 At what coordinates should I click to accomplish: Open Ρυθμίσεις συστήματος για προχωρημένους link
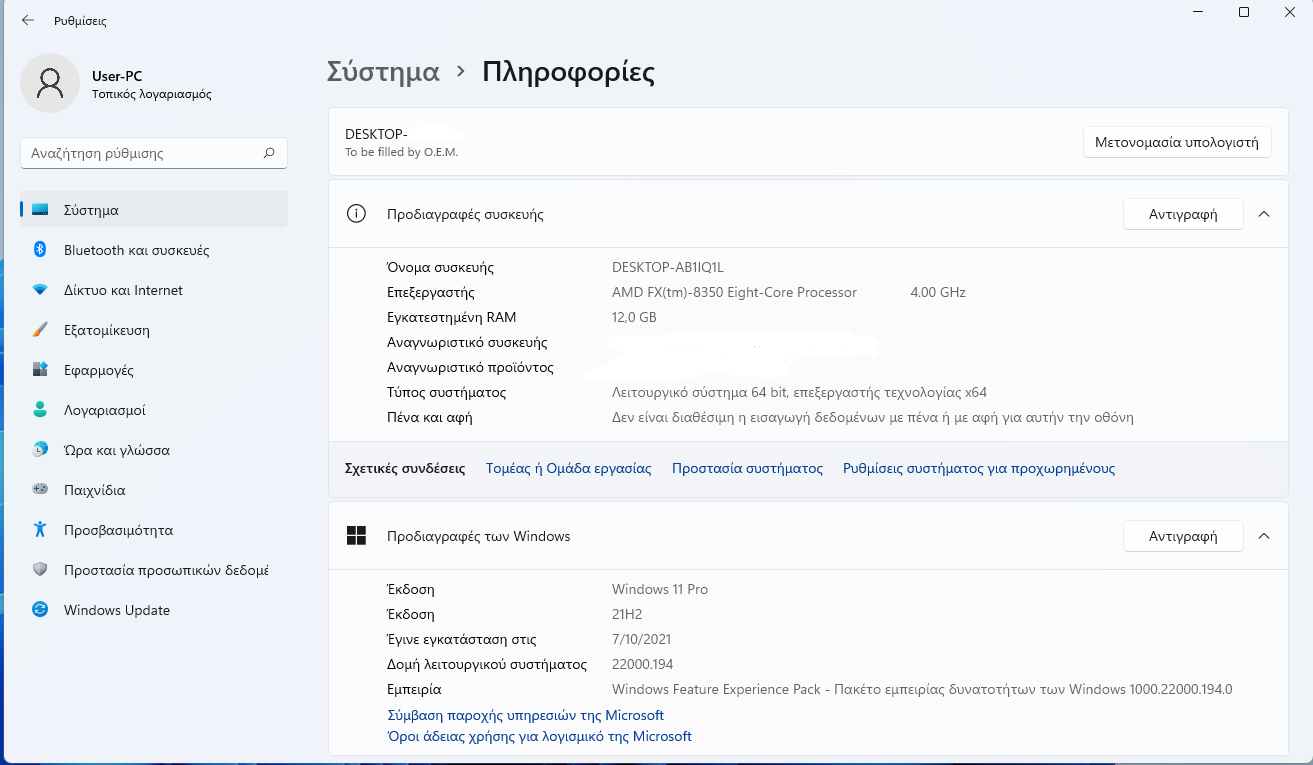pyautogui.click(x=979, y=468)
